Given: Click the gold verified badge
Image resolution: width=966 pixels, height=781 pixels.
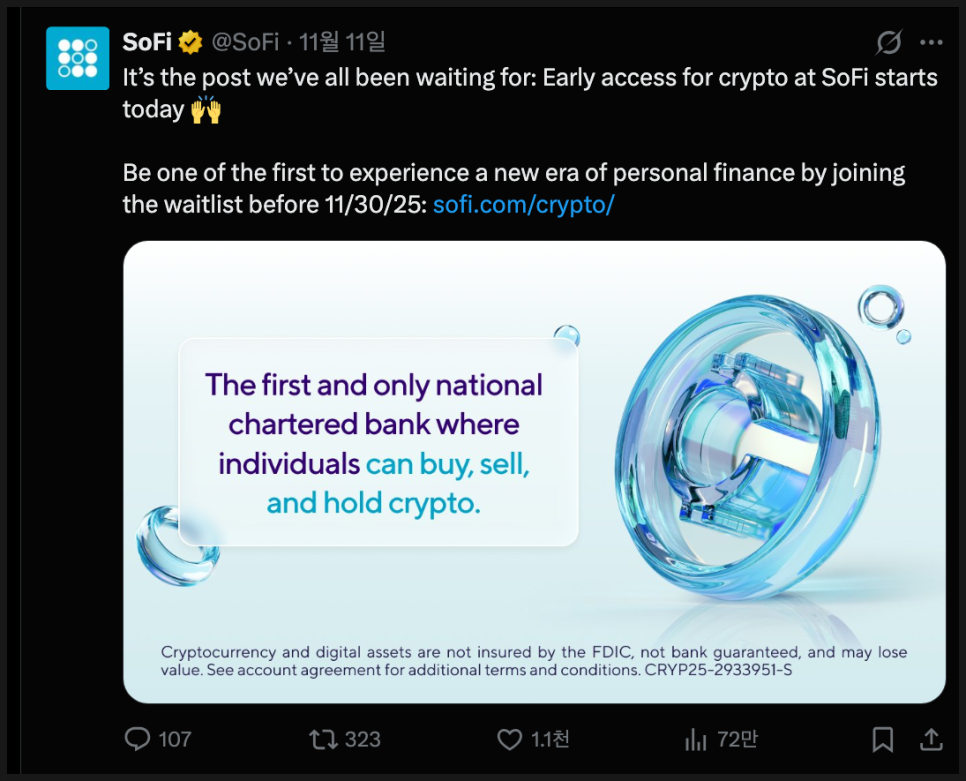Looking at the screenshot, I should [x=191, y=43].
